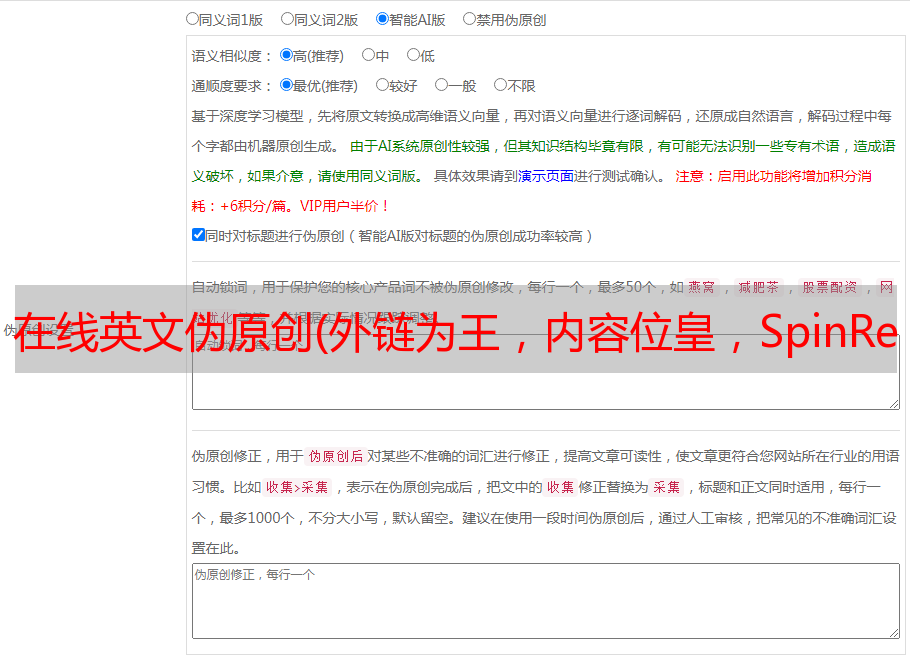Choose 最优(推荐) for 通顺度要求
This screenshot has width=911, height=658.
(286, 85)
